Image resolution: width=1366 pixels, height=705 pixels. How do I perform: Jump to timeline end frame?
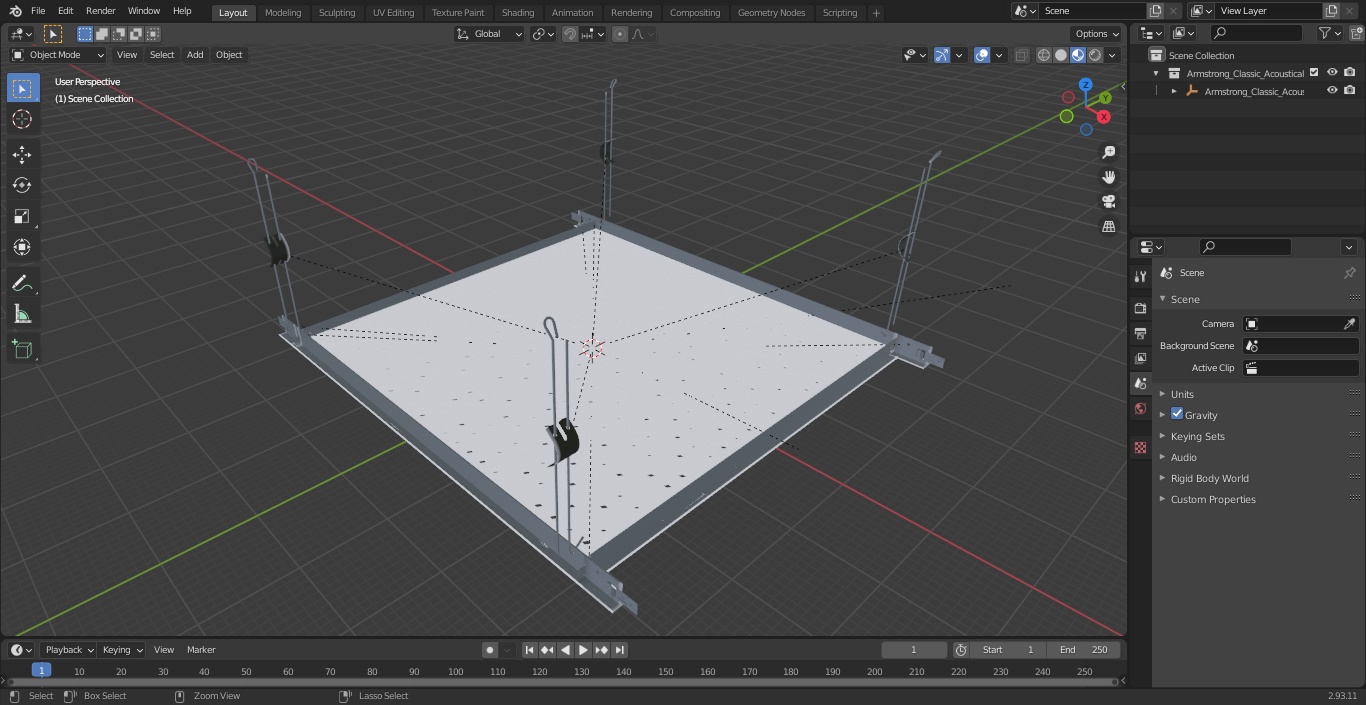pyautogui.click(x=619, y=650)
